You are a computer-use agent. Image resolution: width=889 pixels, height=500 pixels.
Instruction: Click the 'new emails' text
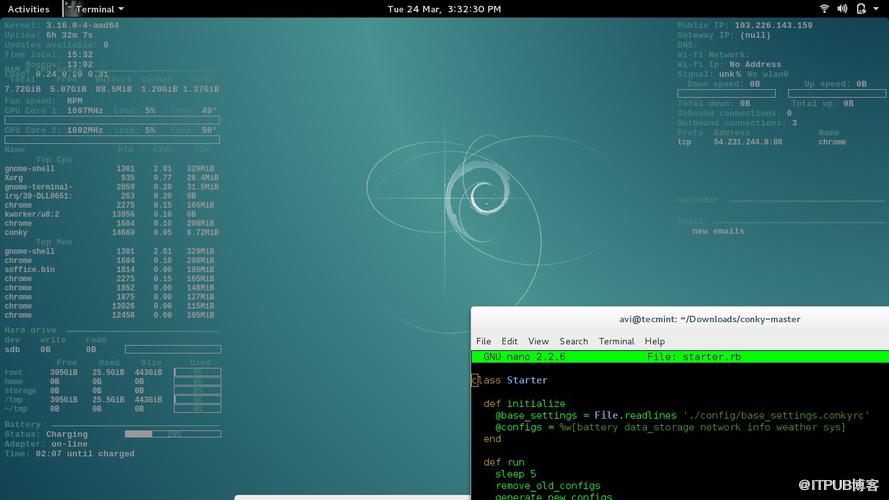718,231
